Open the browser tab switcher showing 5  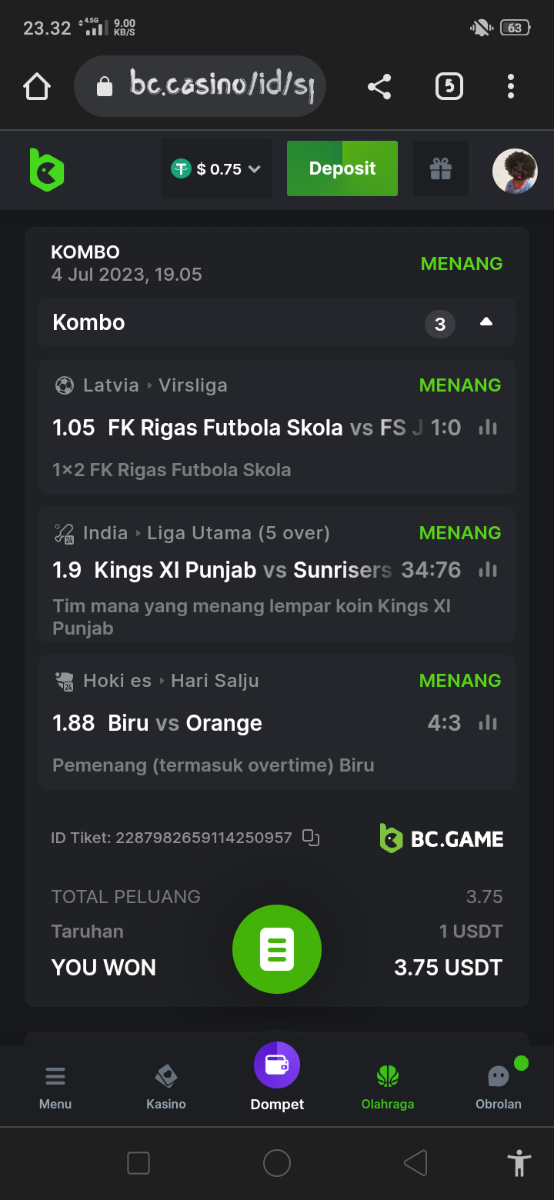pos(449,87)
